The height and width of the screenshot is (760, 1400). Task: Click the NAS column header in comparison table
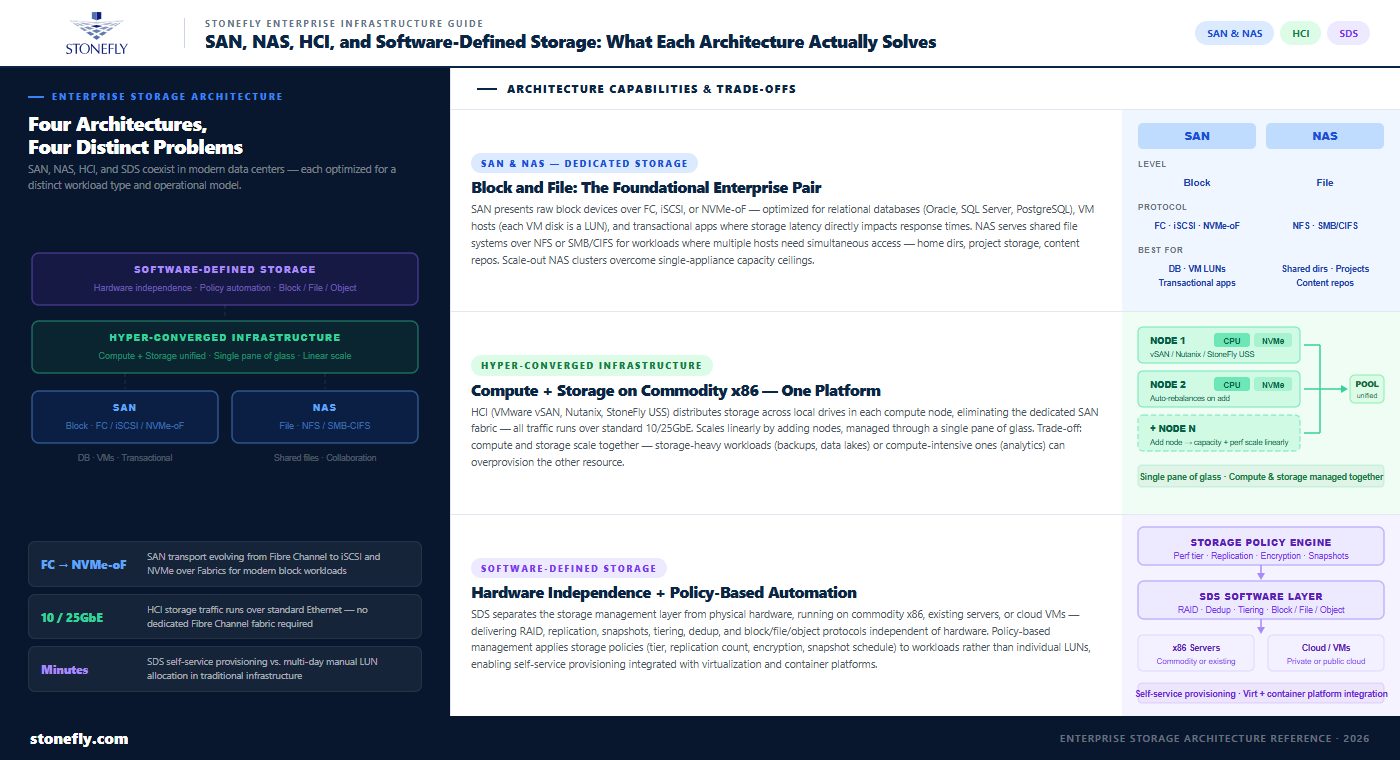[x=1325, y=136]
